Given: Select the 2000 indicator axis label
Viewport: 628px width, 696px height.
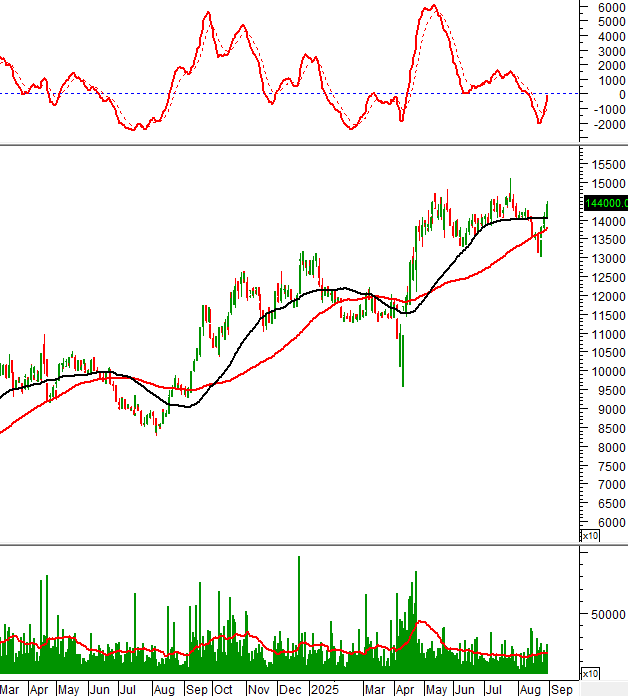Looking at the screenshot, I should tap(612, 66).
